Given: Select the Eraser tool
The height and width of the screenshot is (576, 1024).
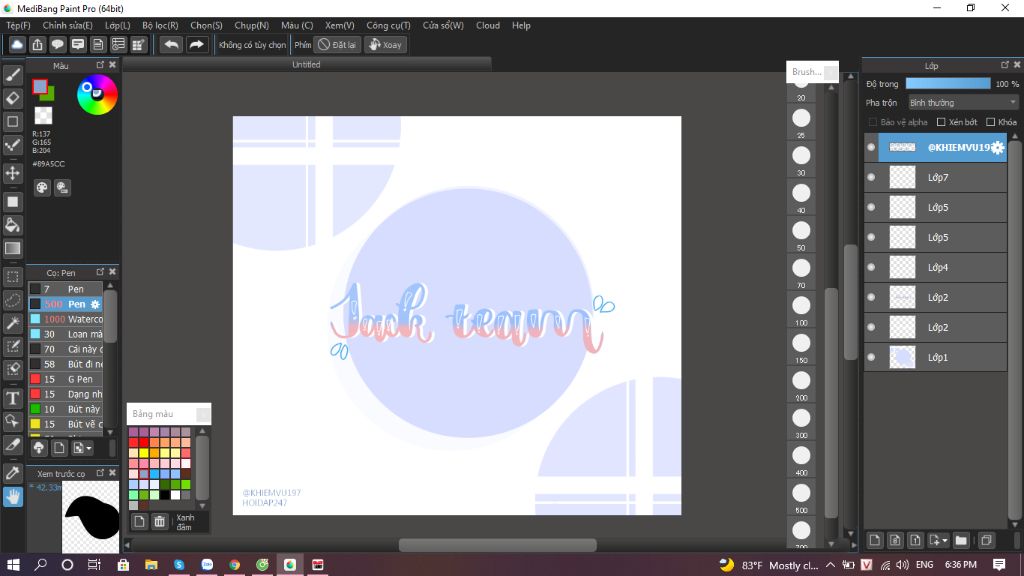Looking at the screenshot, I should click(12, 99).
